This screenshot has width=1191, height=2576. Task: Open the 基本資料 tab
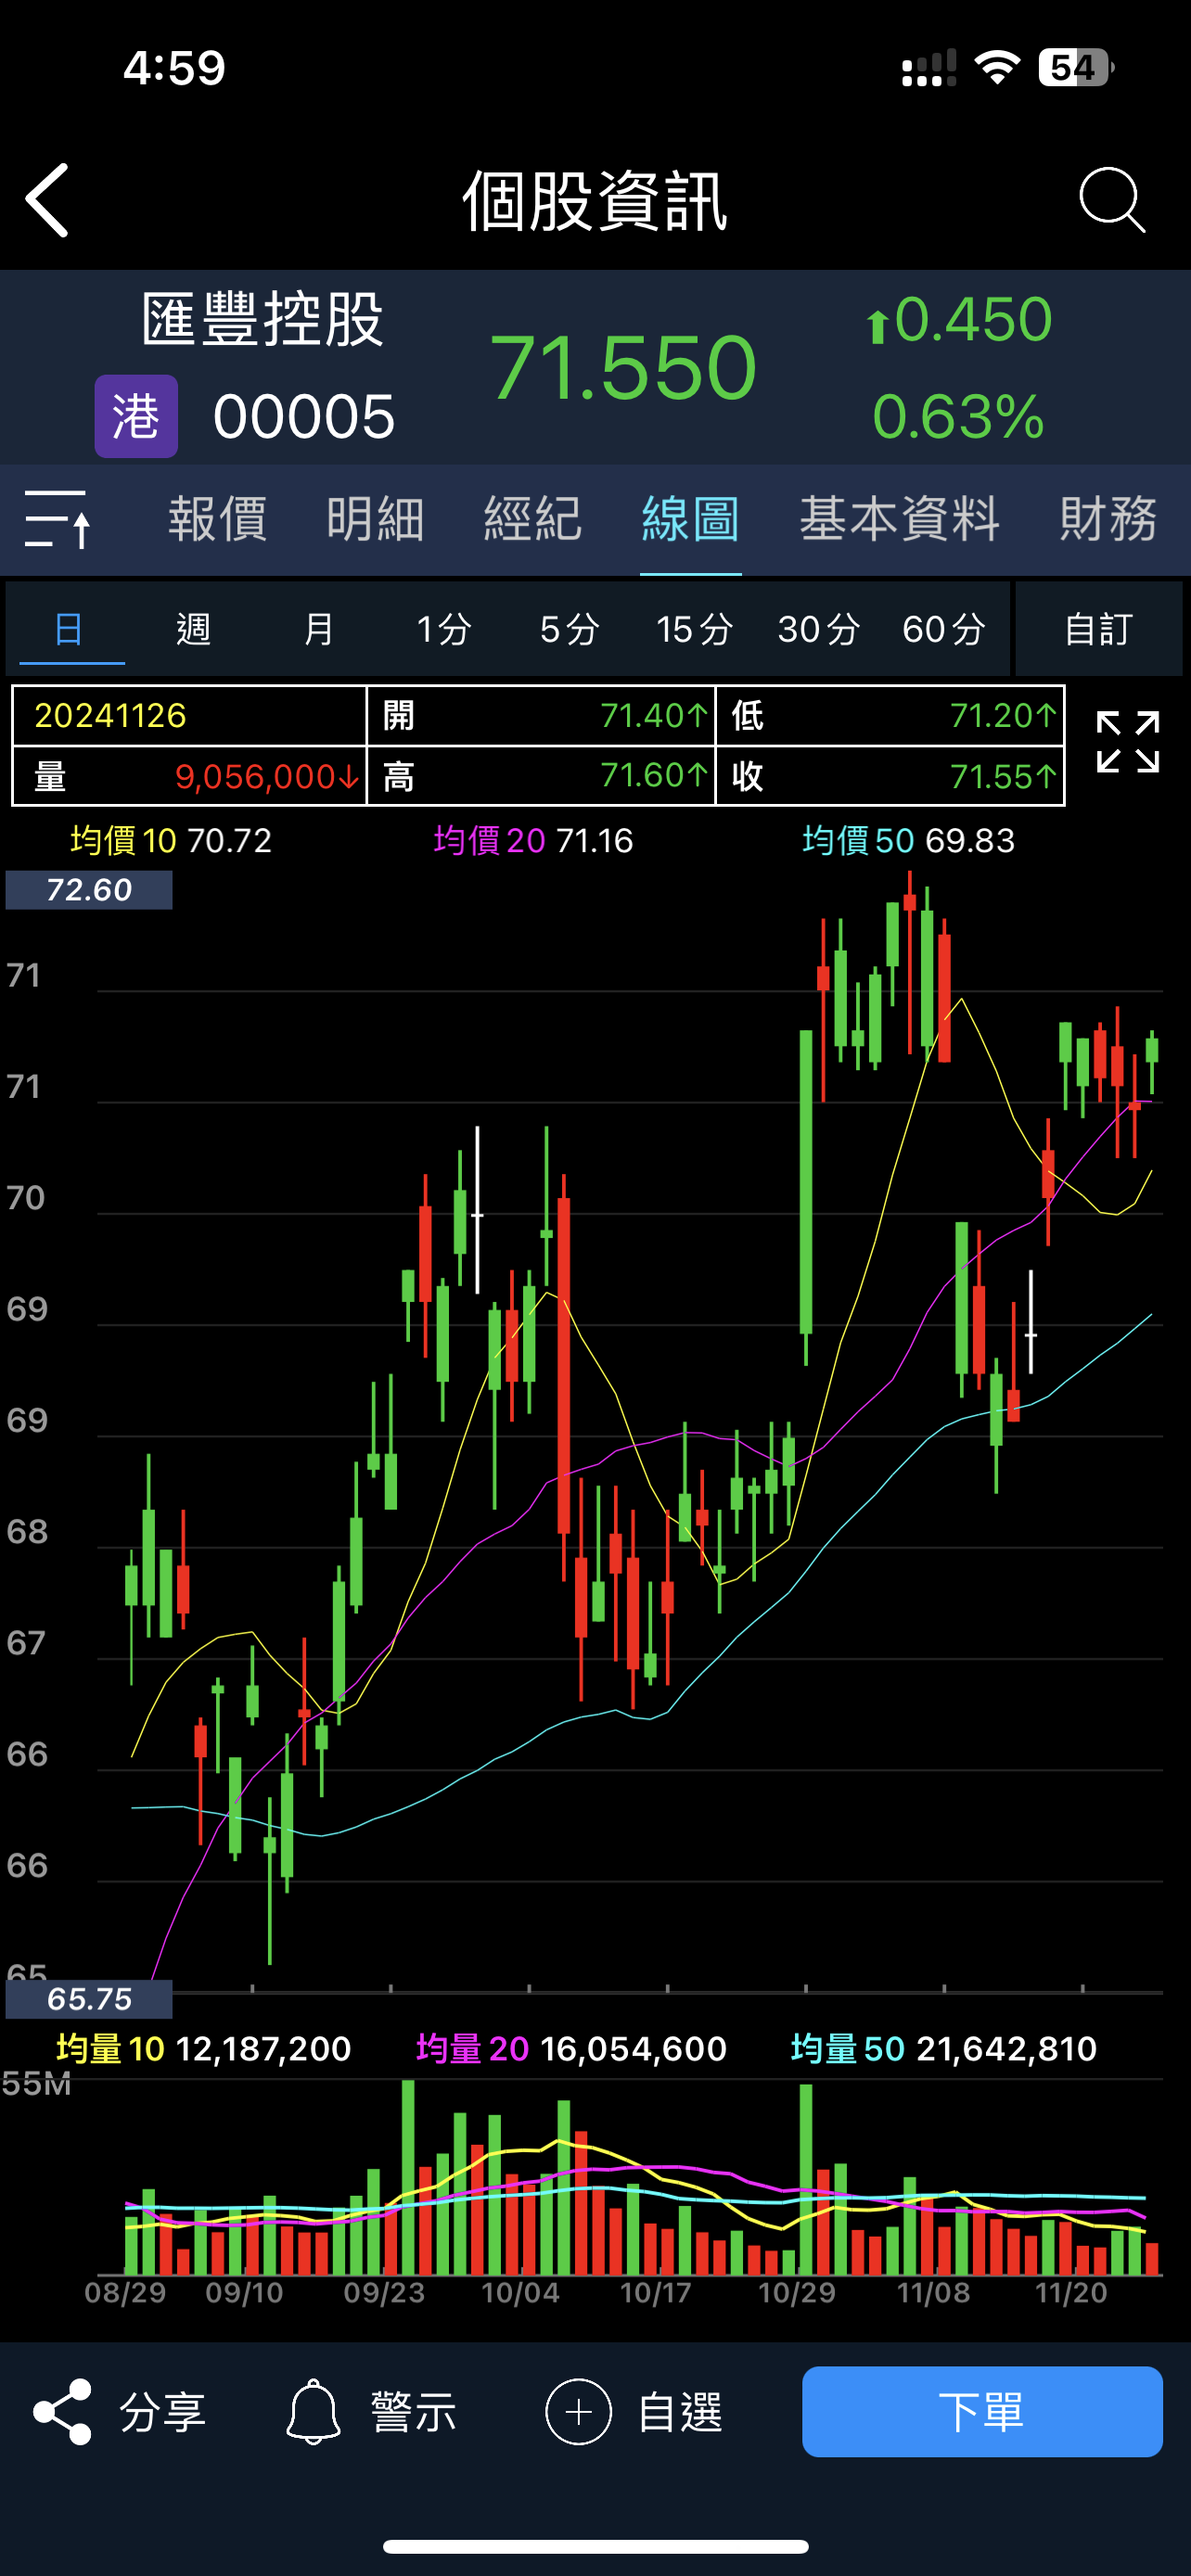pos(900,519)
